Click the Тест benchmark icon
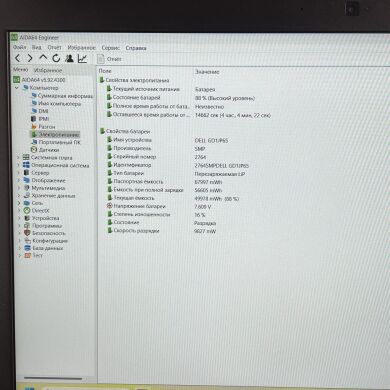The width and height of the screenshot is (390, 390). point(28,255)
